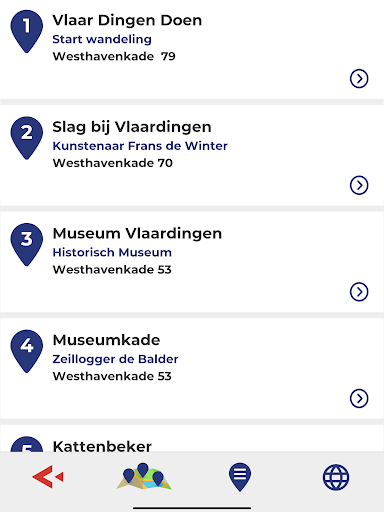Viewport: 384px width, 512px height.
Task: Tap the number 1 map pin
Action: [x=27, y=31]
